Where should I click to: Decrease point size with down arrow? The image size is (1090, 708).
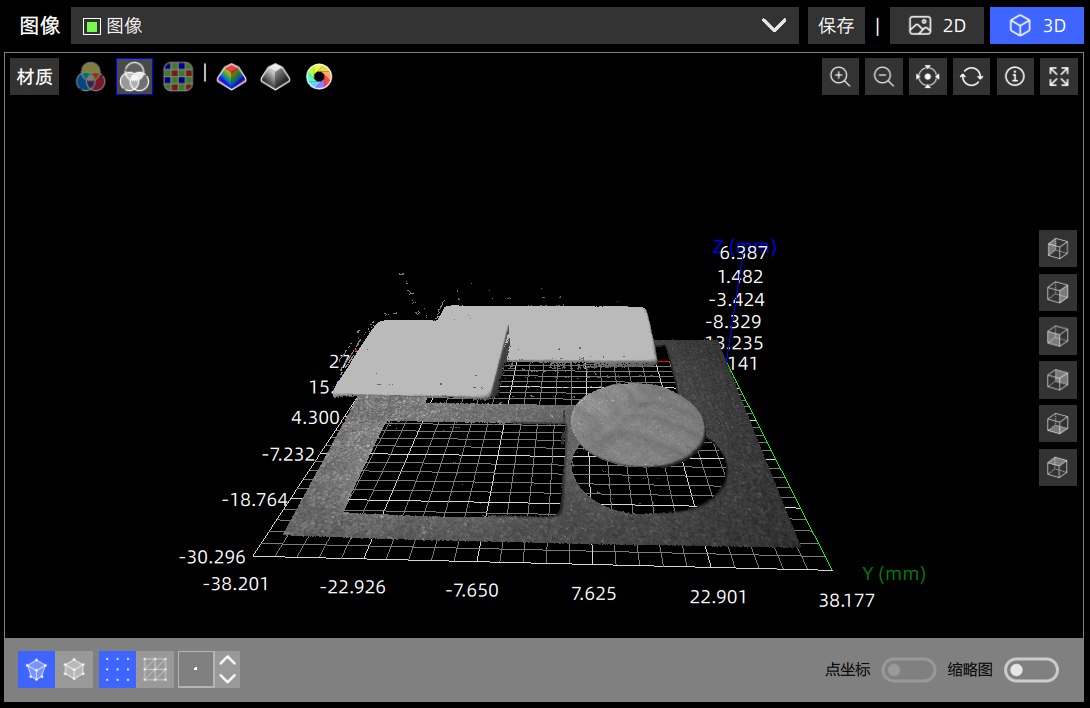pyautogui.click(x=228, y=679)
